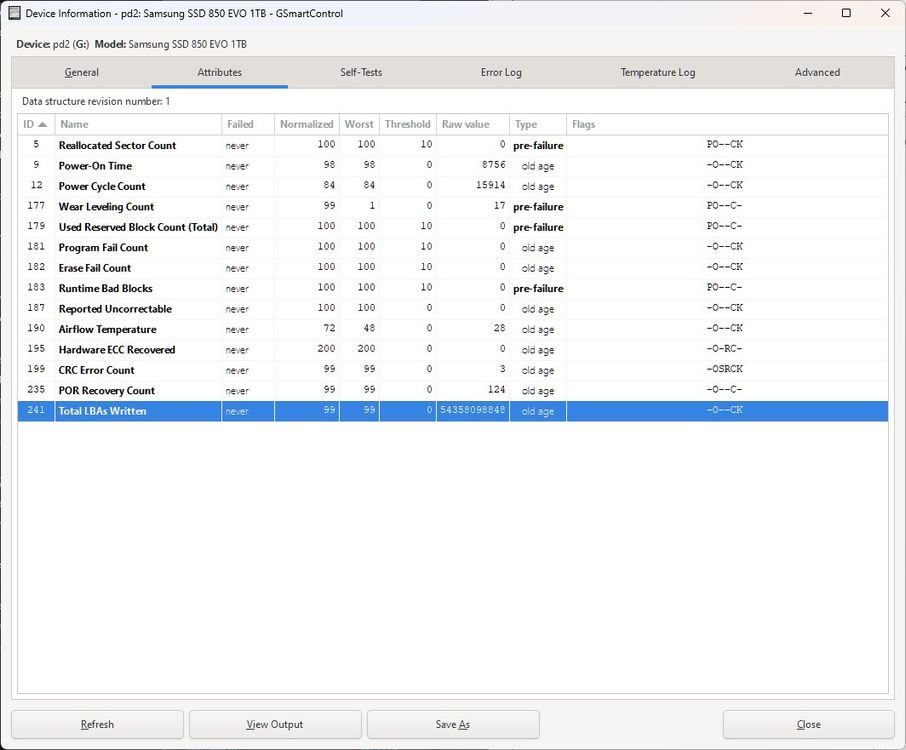This screenshot has width=906, height=750.
Task: Maximize the Device Information window
Action: coord(846,13)
